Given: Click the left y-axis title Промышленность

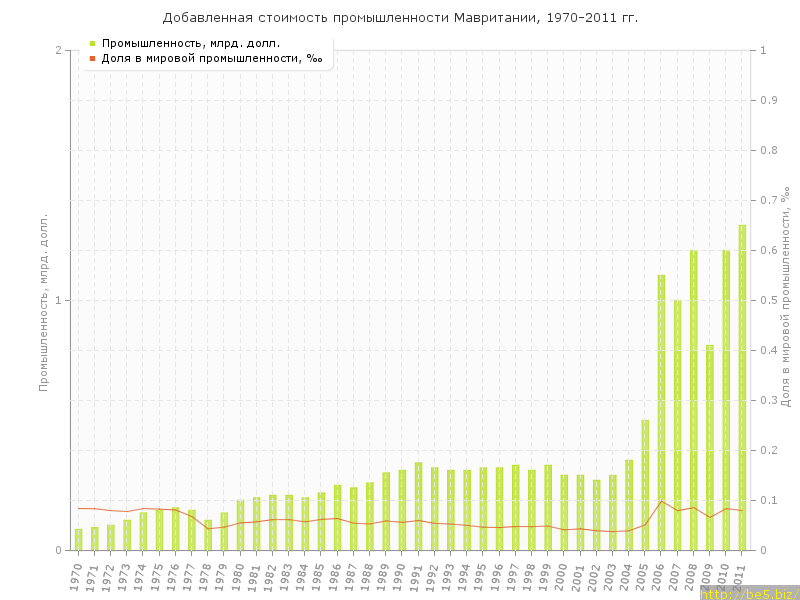Looking at the screenshot, I should pos(44,300).
